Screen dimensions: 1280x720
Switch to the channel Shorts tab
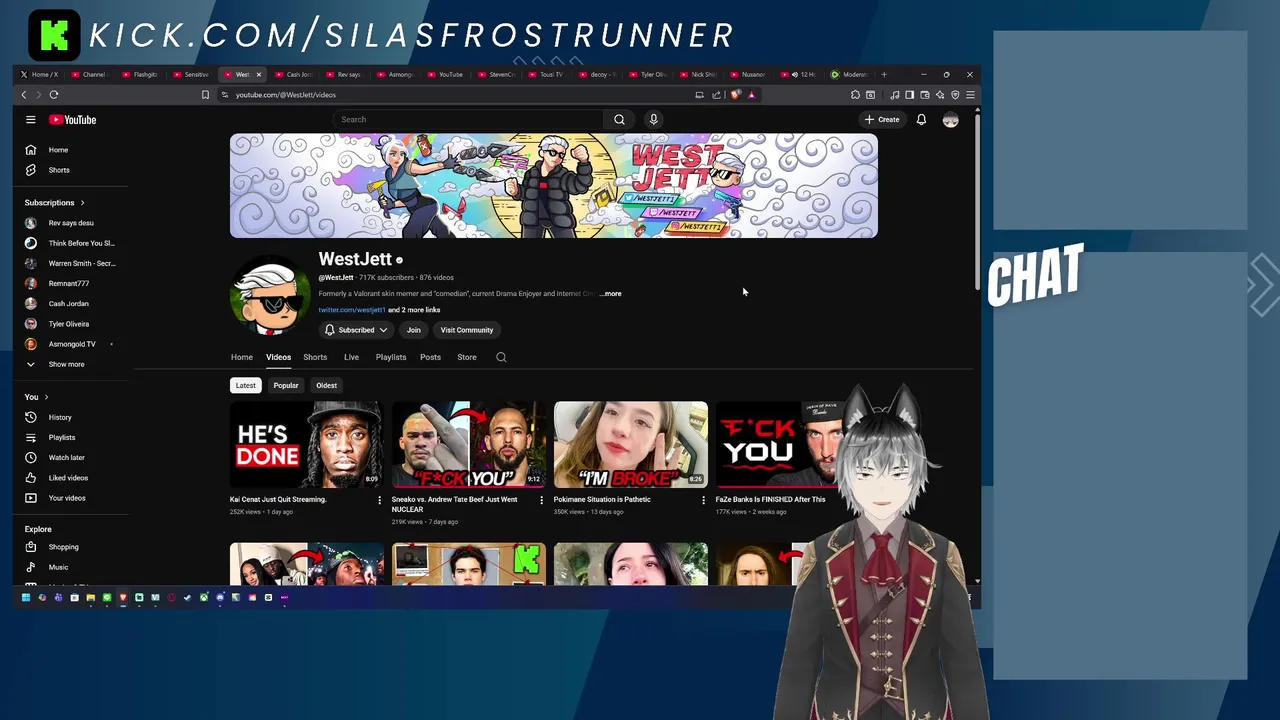pyautogui.click(x=315, y=357)
